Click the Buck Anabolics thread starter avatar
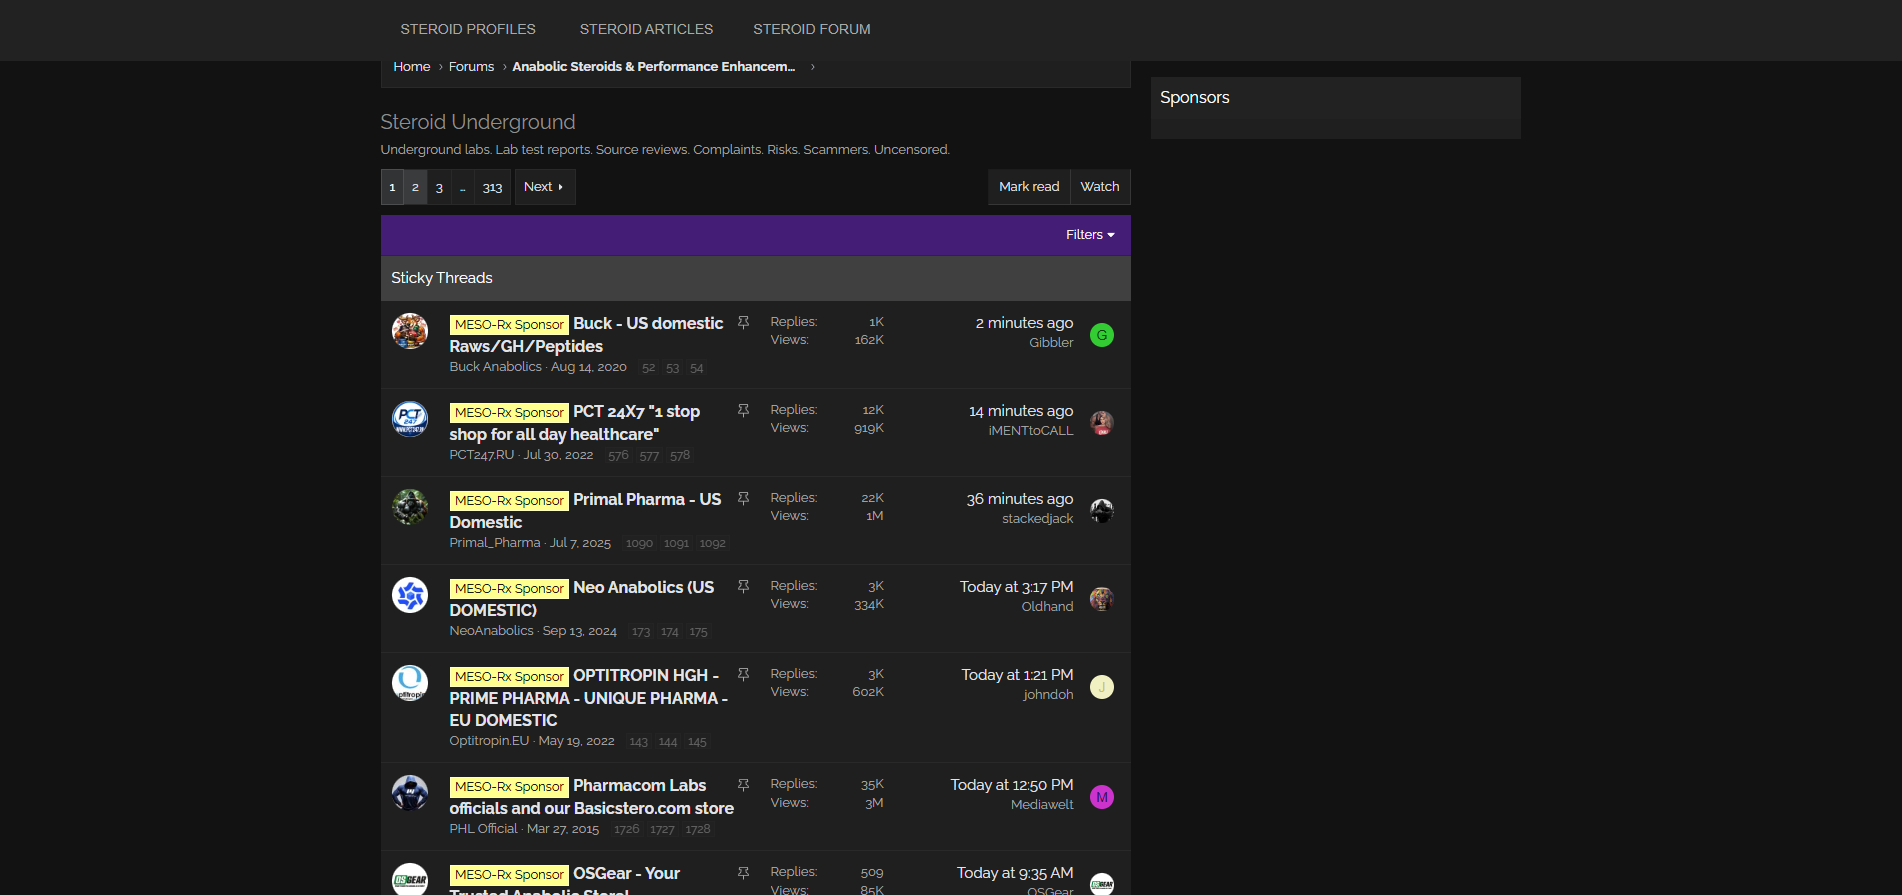The width and height of the screenshot is (1902, 895). click(410, 331)
